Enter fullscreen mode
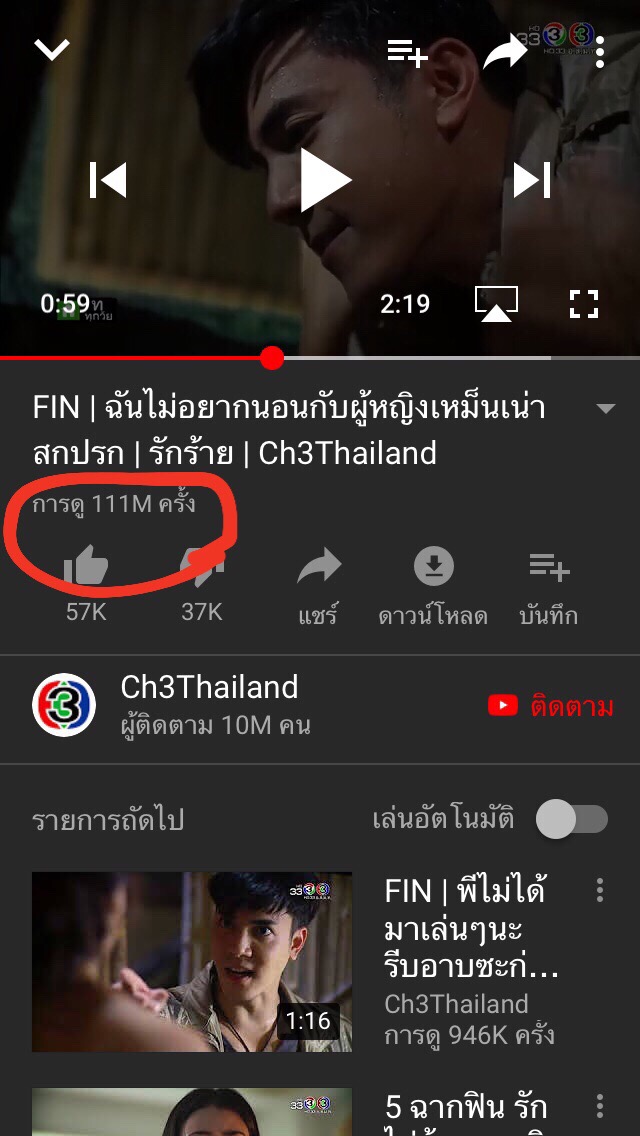The image size is (640, 1136). tap(583, 304)
